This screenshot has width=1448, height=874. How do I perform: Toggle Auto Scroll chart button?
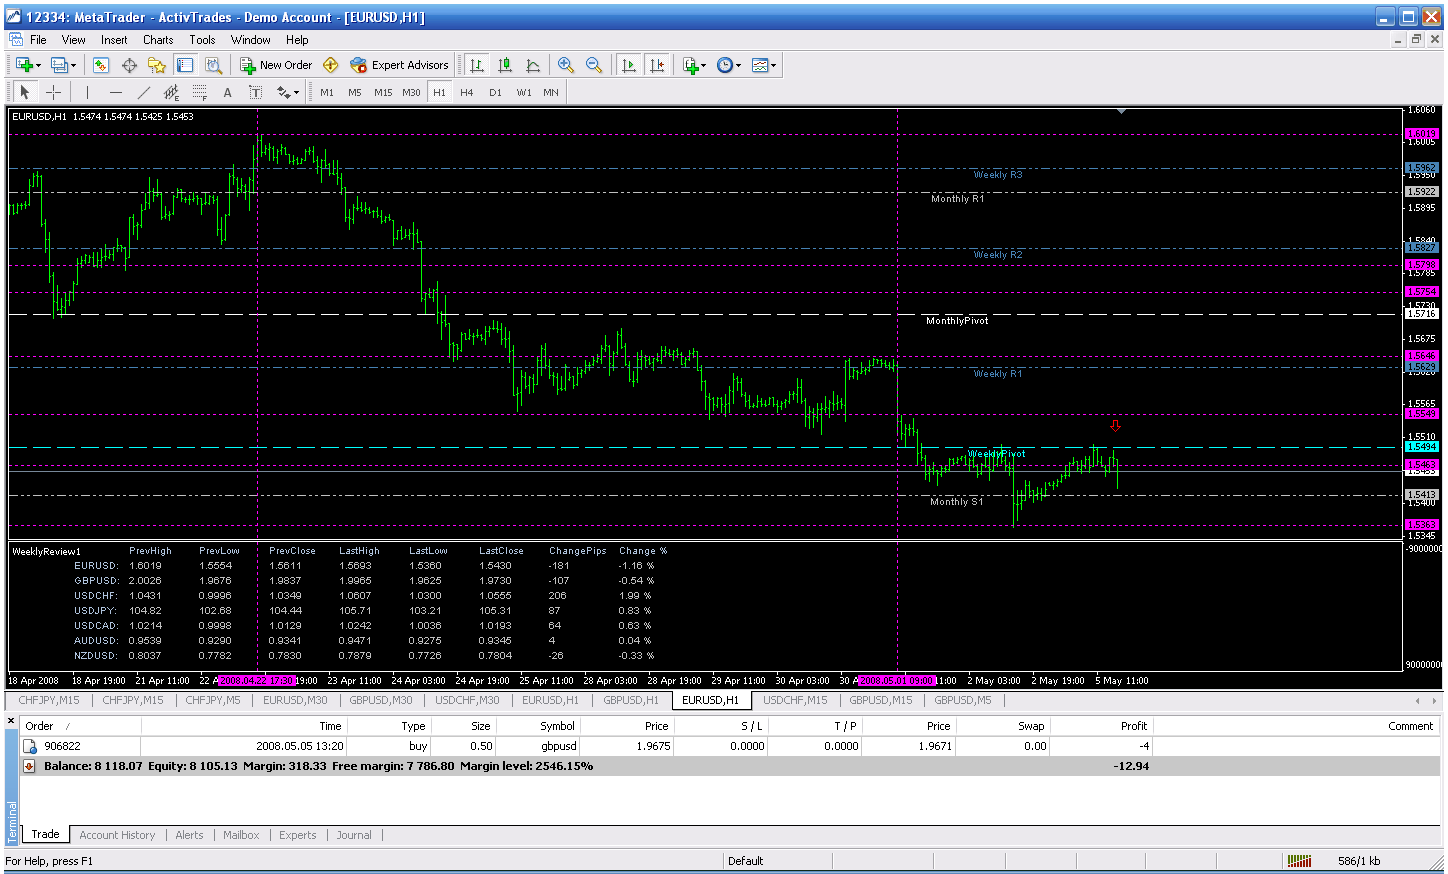click(628, 65)
